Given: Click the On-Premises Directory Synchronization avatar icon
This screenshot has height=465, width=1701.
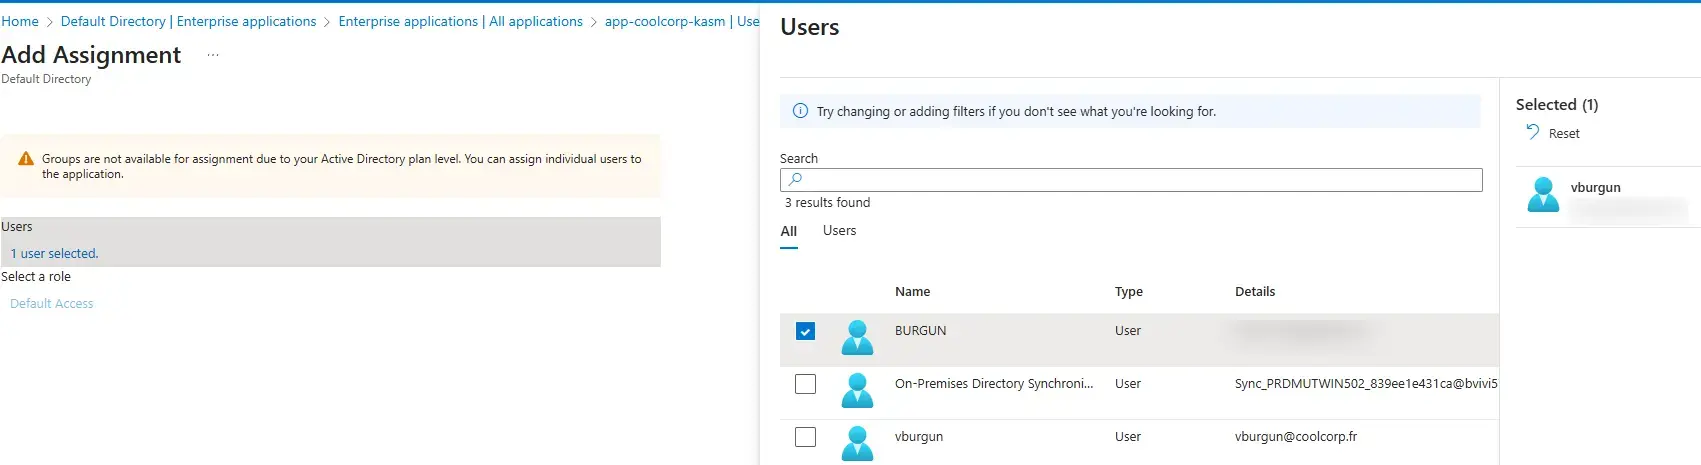Looking at the screenshot, I should 857,390.
